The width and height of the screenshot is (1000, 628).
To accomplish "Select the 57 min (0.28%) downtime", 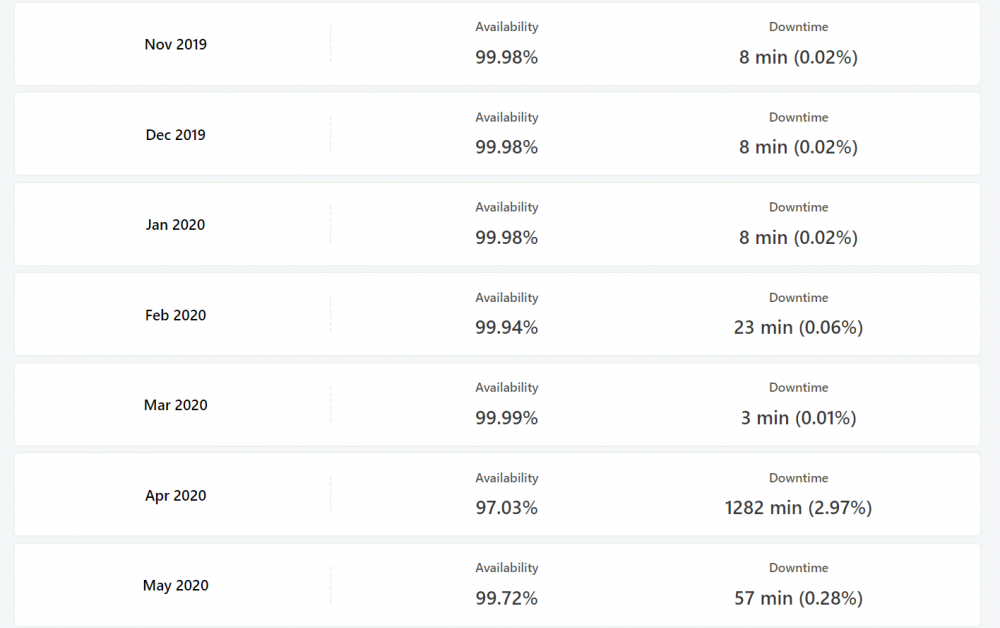I will [x=798, y=598].
